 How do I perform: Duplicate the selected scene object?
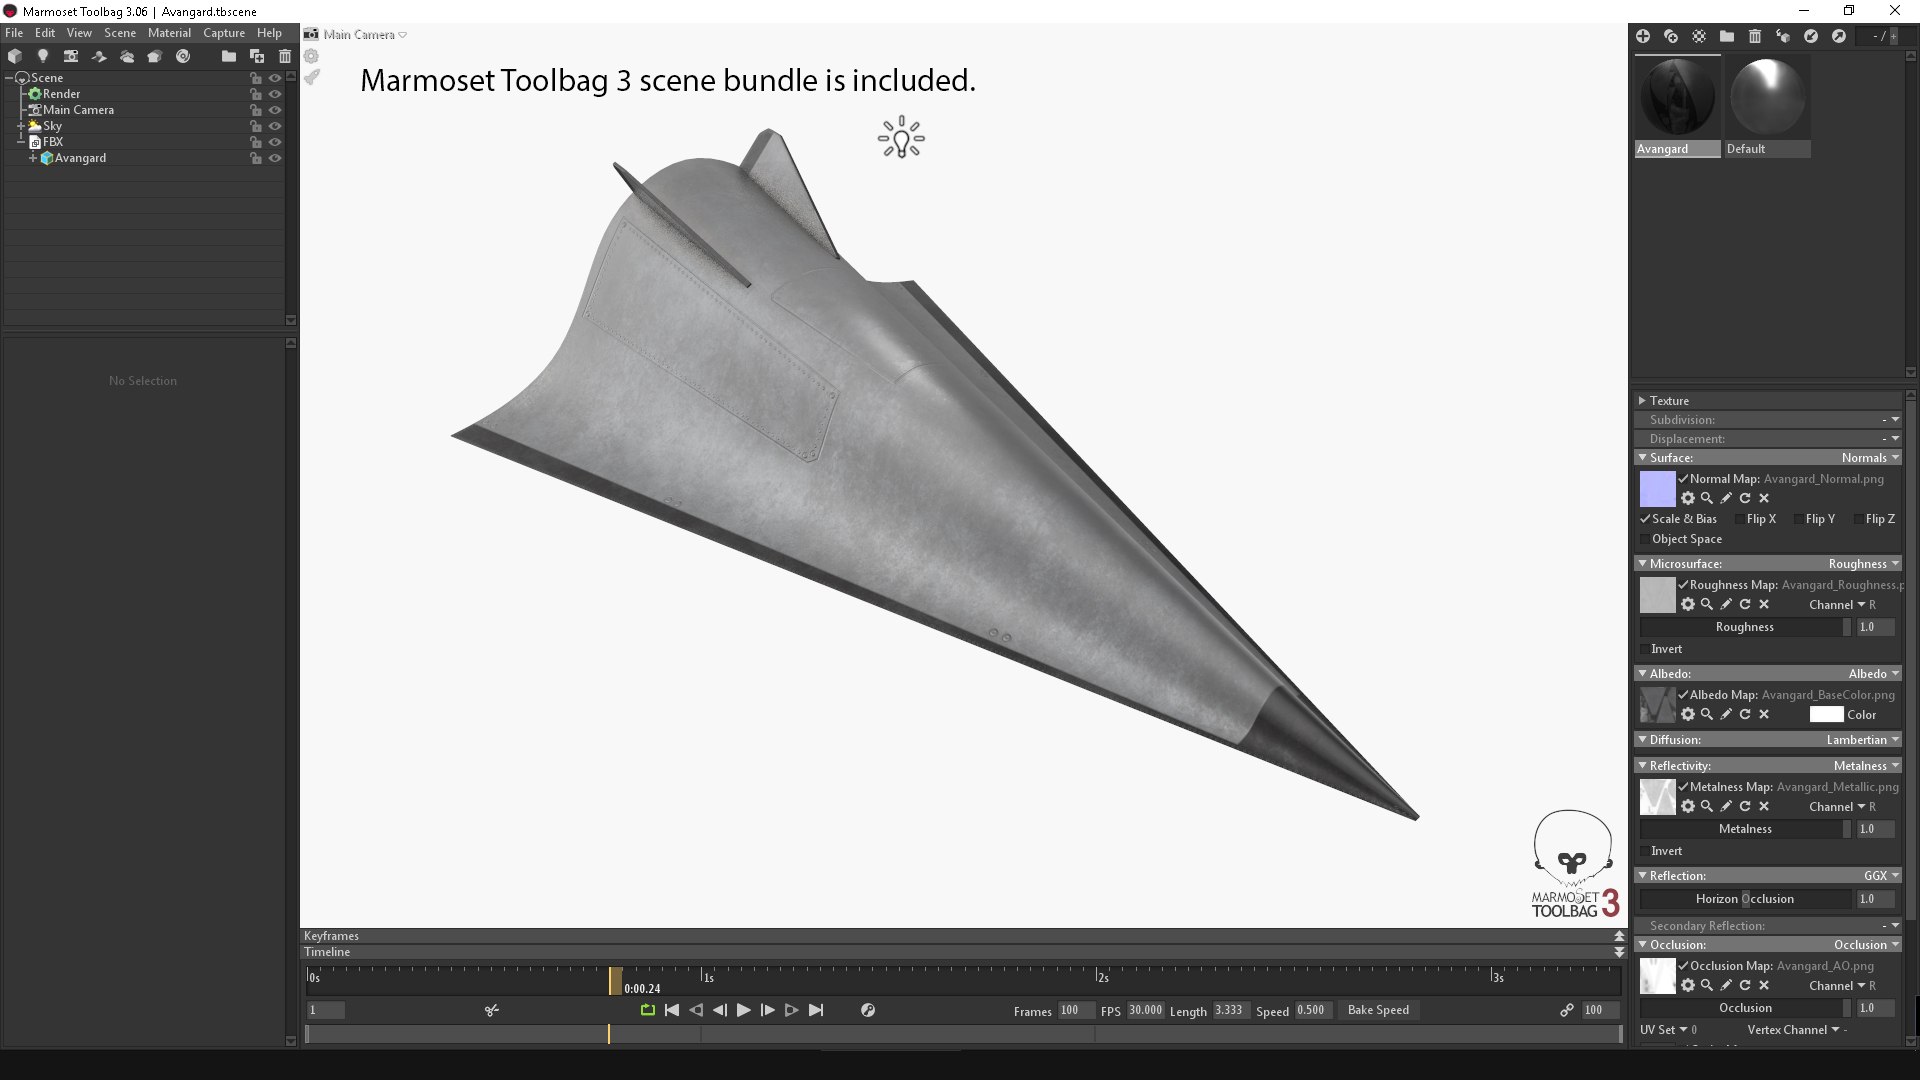click(257, 56)
